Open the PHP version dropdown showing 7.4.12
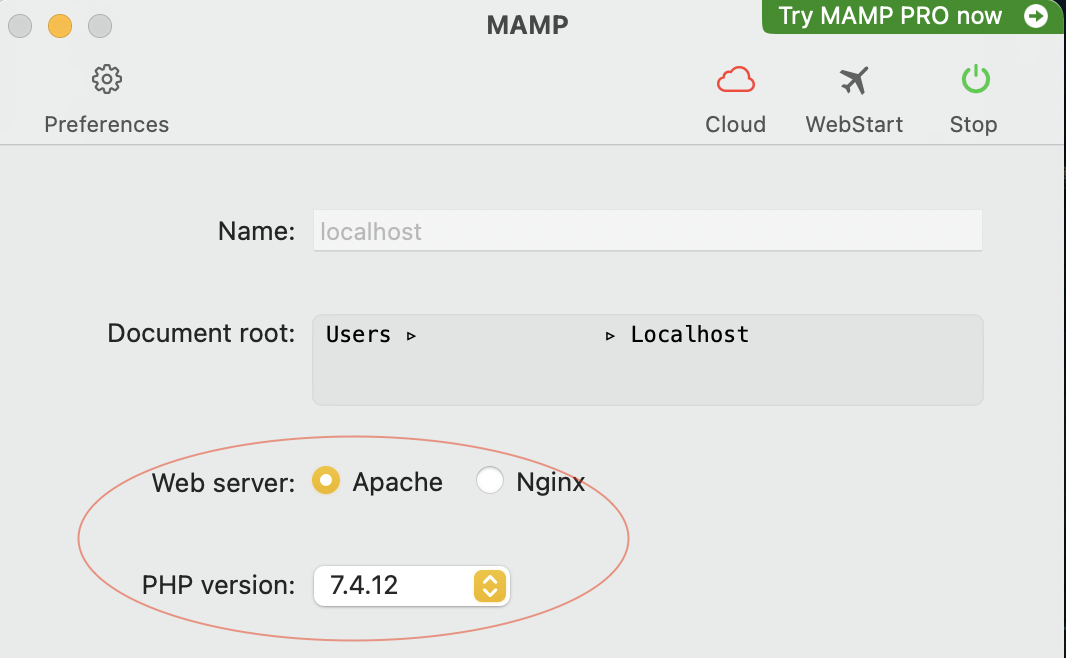The image size is (1066, 658). click(411, 585)
